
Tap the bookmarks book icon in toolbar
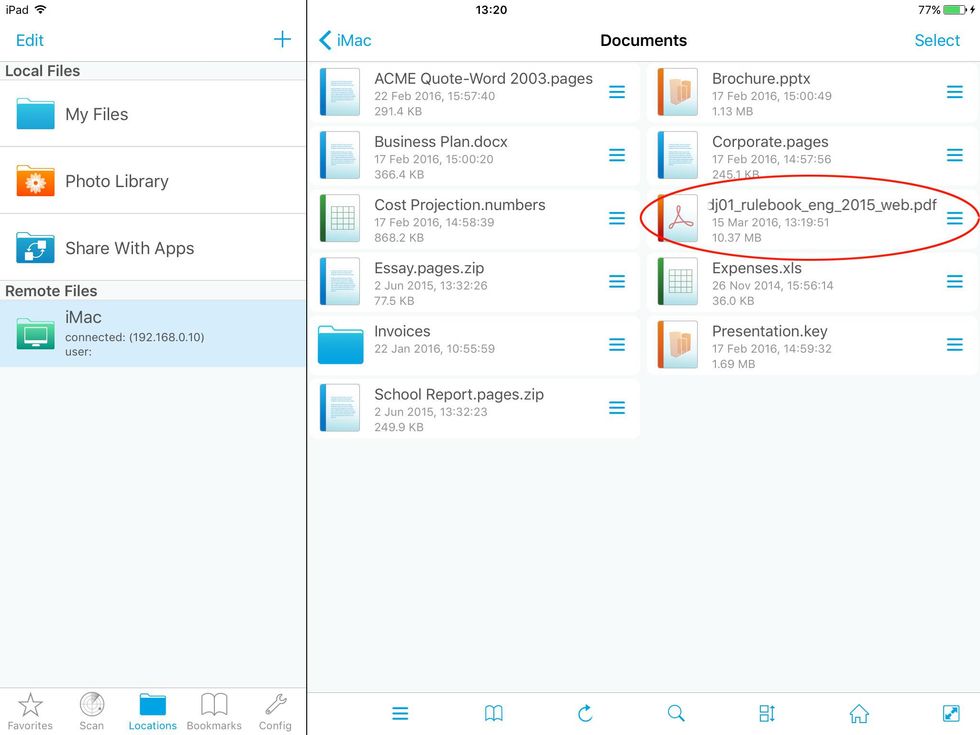[x=494, y=713]
